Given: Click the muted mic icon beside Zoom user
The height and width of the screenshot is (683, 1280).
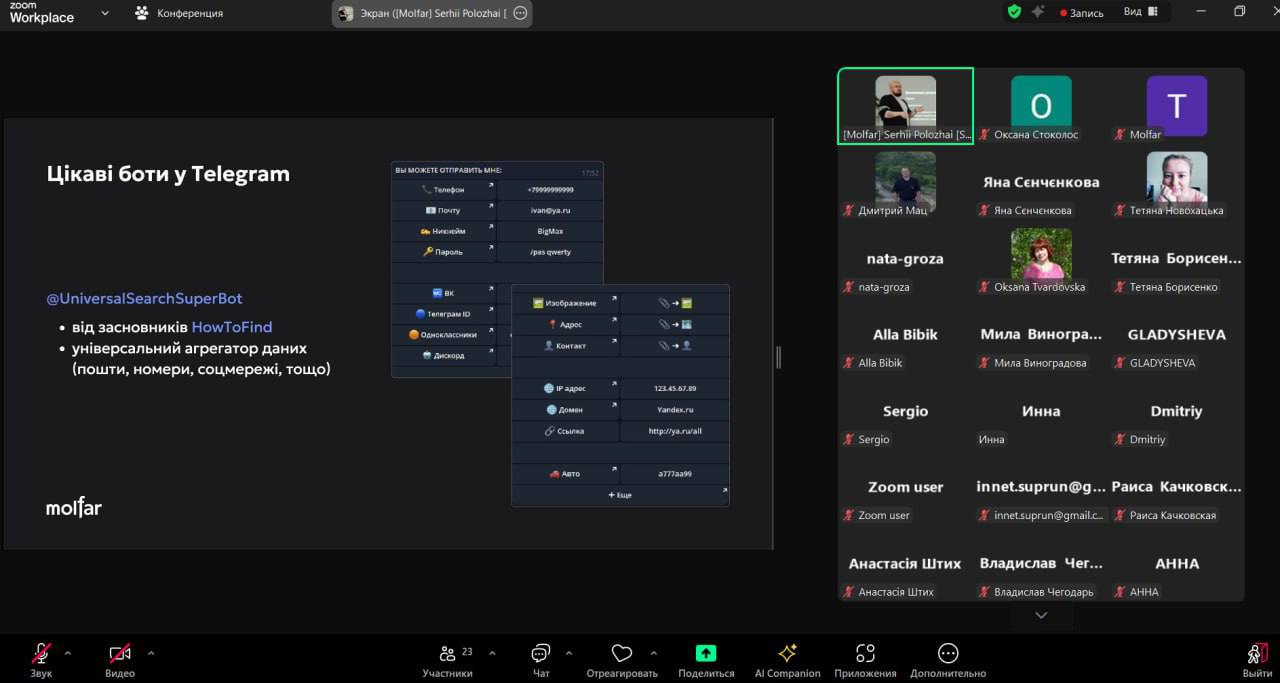Looking at the screenshot, I should coord(849,515).
